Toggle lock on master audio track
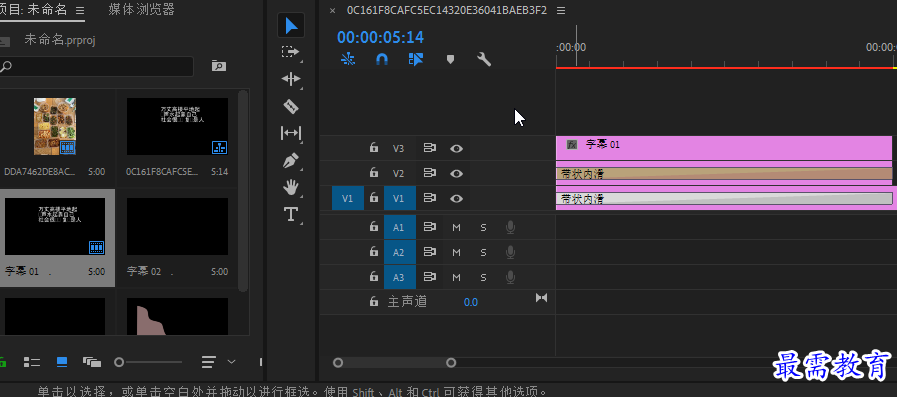 374,301
